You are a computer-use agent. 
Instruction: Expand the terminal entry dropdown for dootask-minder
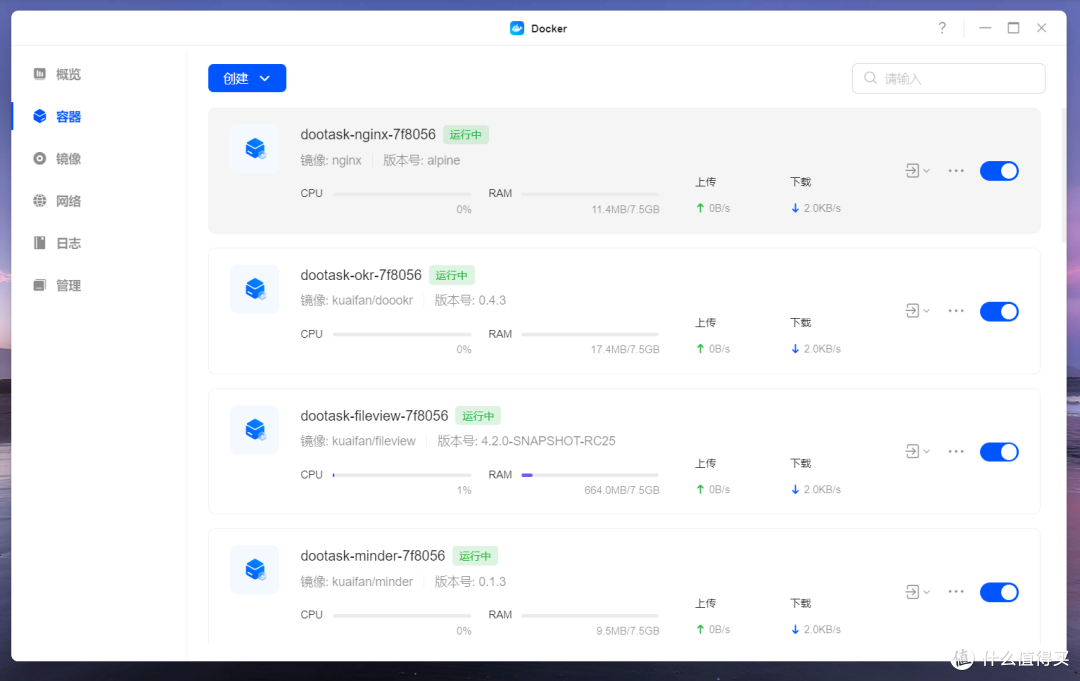pos(917,592)
